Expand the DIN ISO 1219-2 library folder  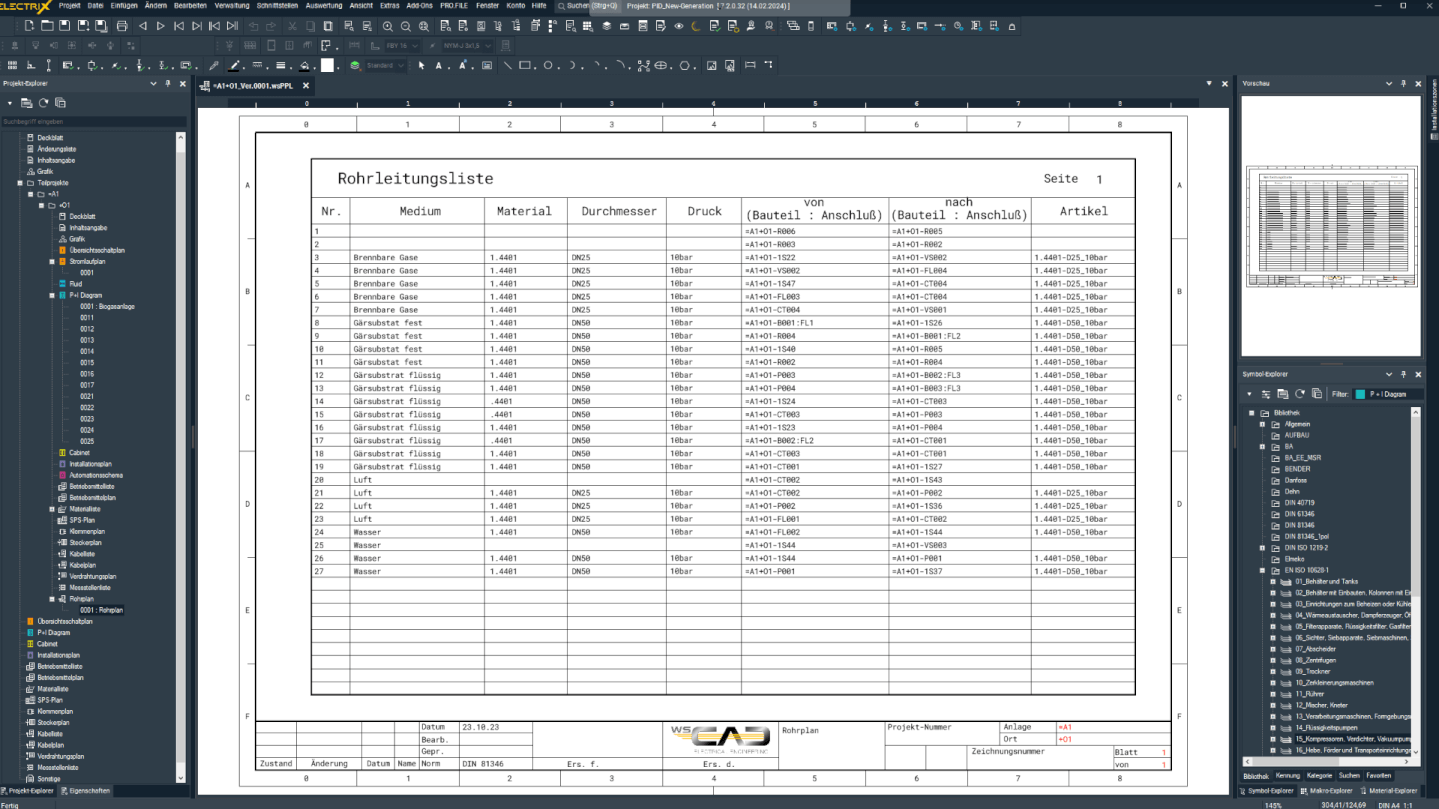(1262, 548)
